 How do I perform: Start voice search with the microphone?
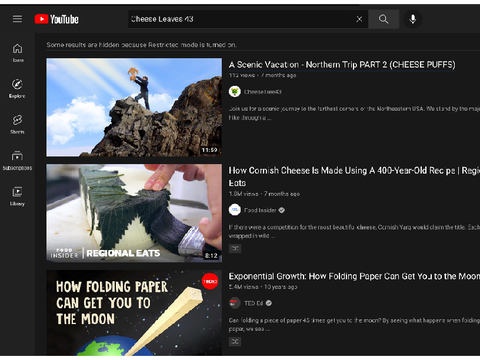click(x=413, y=19)
